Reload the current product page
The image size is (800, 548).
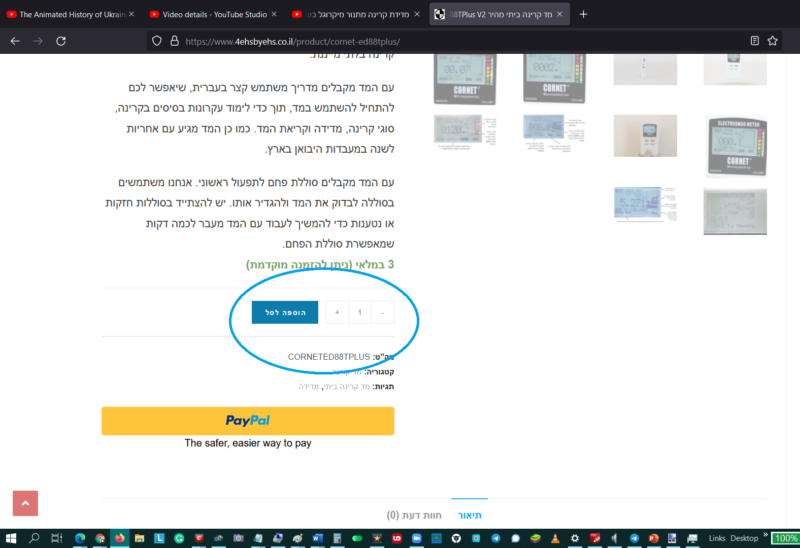pyautogui.click(x=61, y=41)
